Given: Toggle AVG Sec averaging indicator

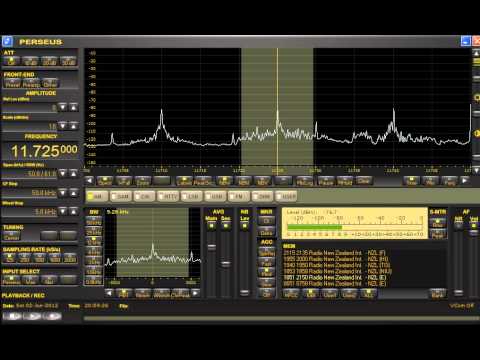Looking at the screenshot, I should (x=226, y=226).
